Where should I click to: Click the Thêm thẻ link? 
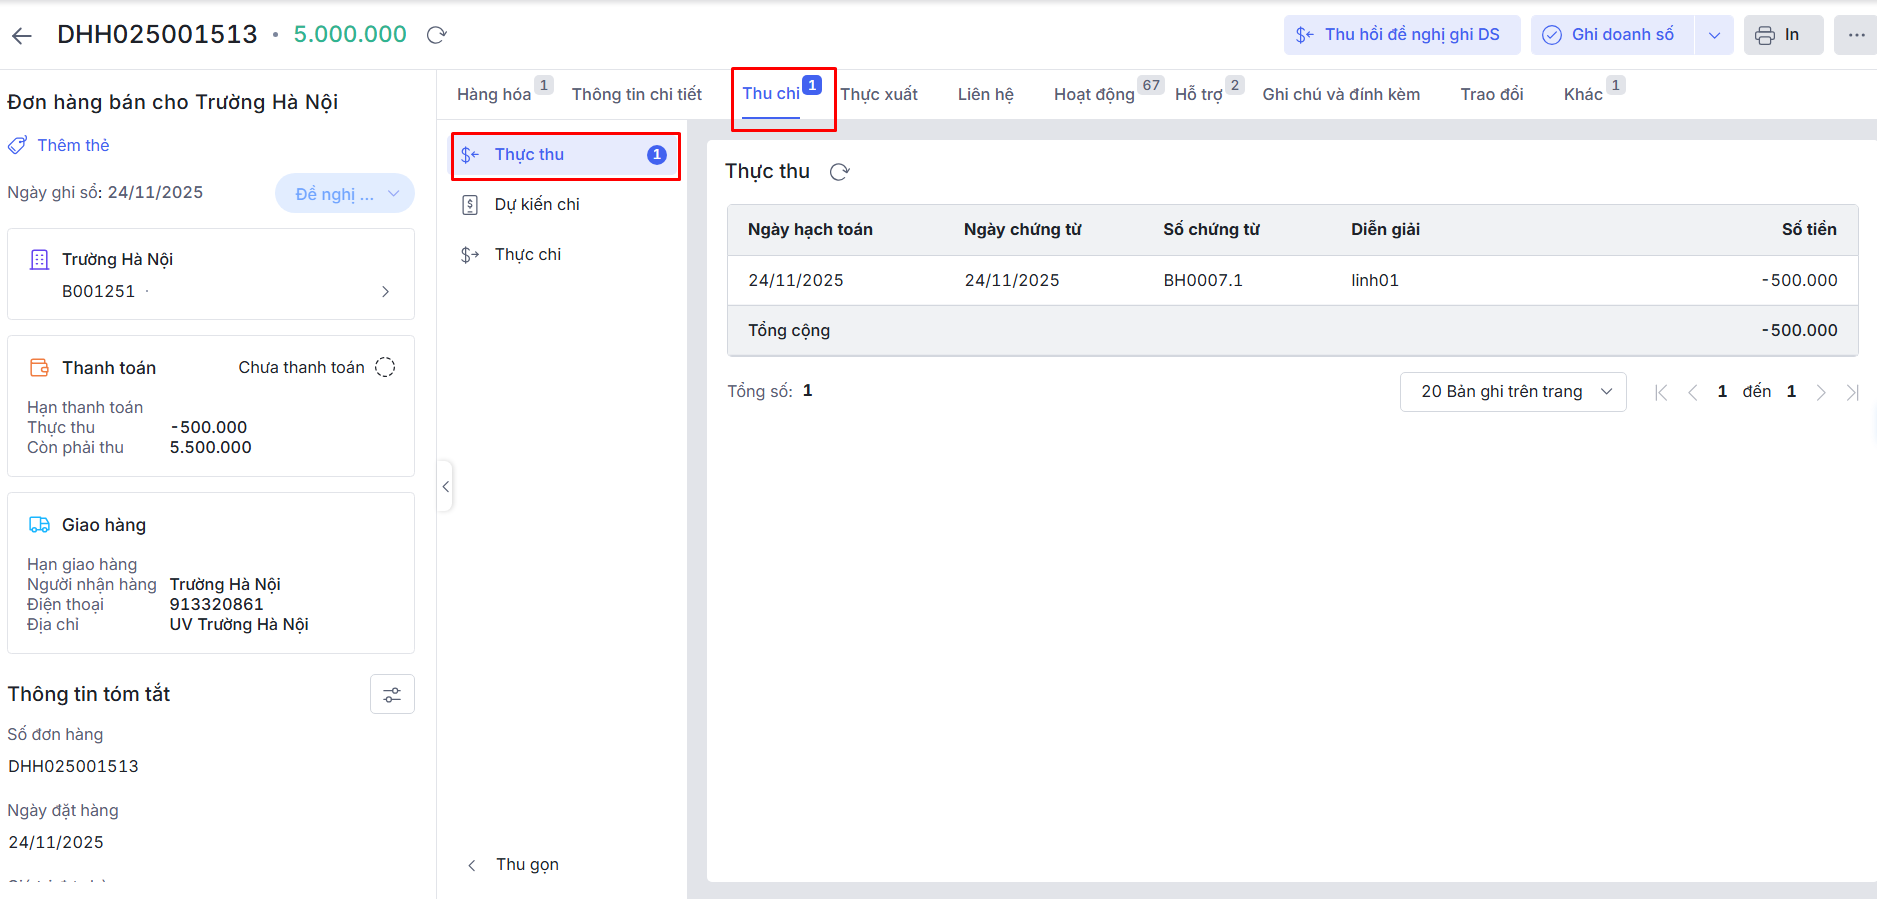coord(73,146)
